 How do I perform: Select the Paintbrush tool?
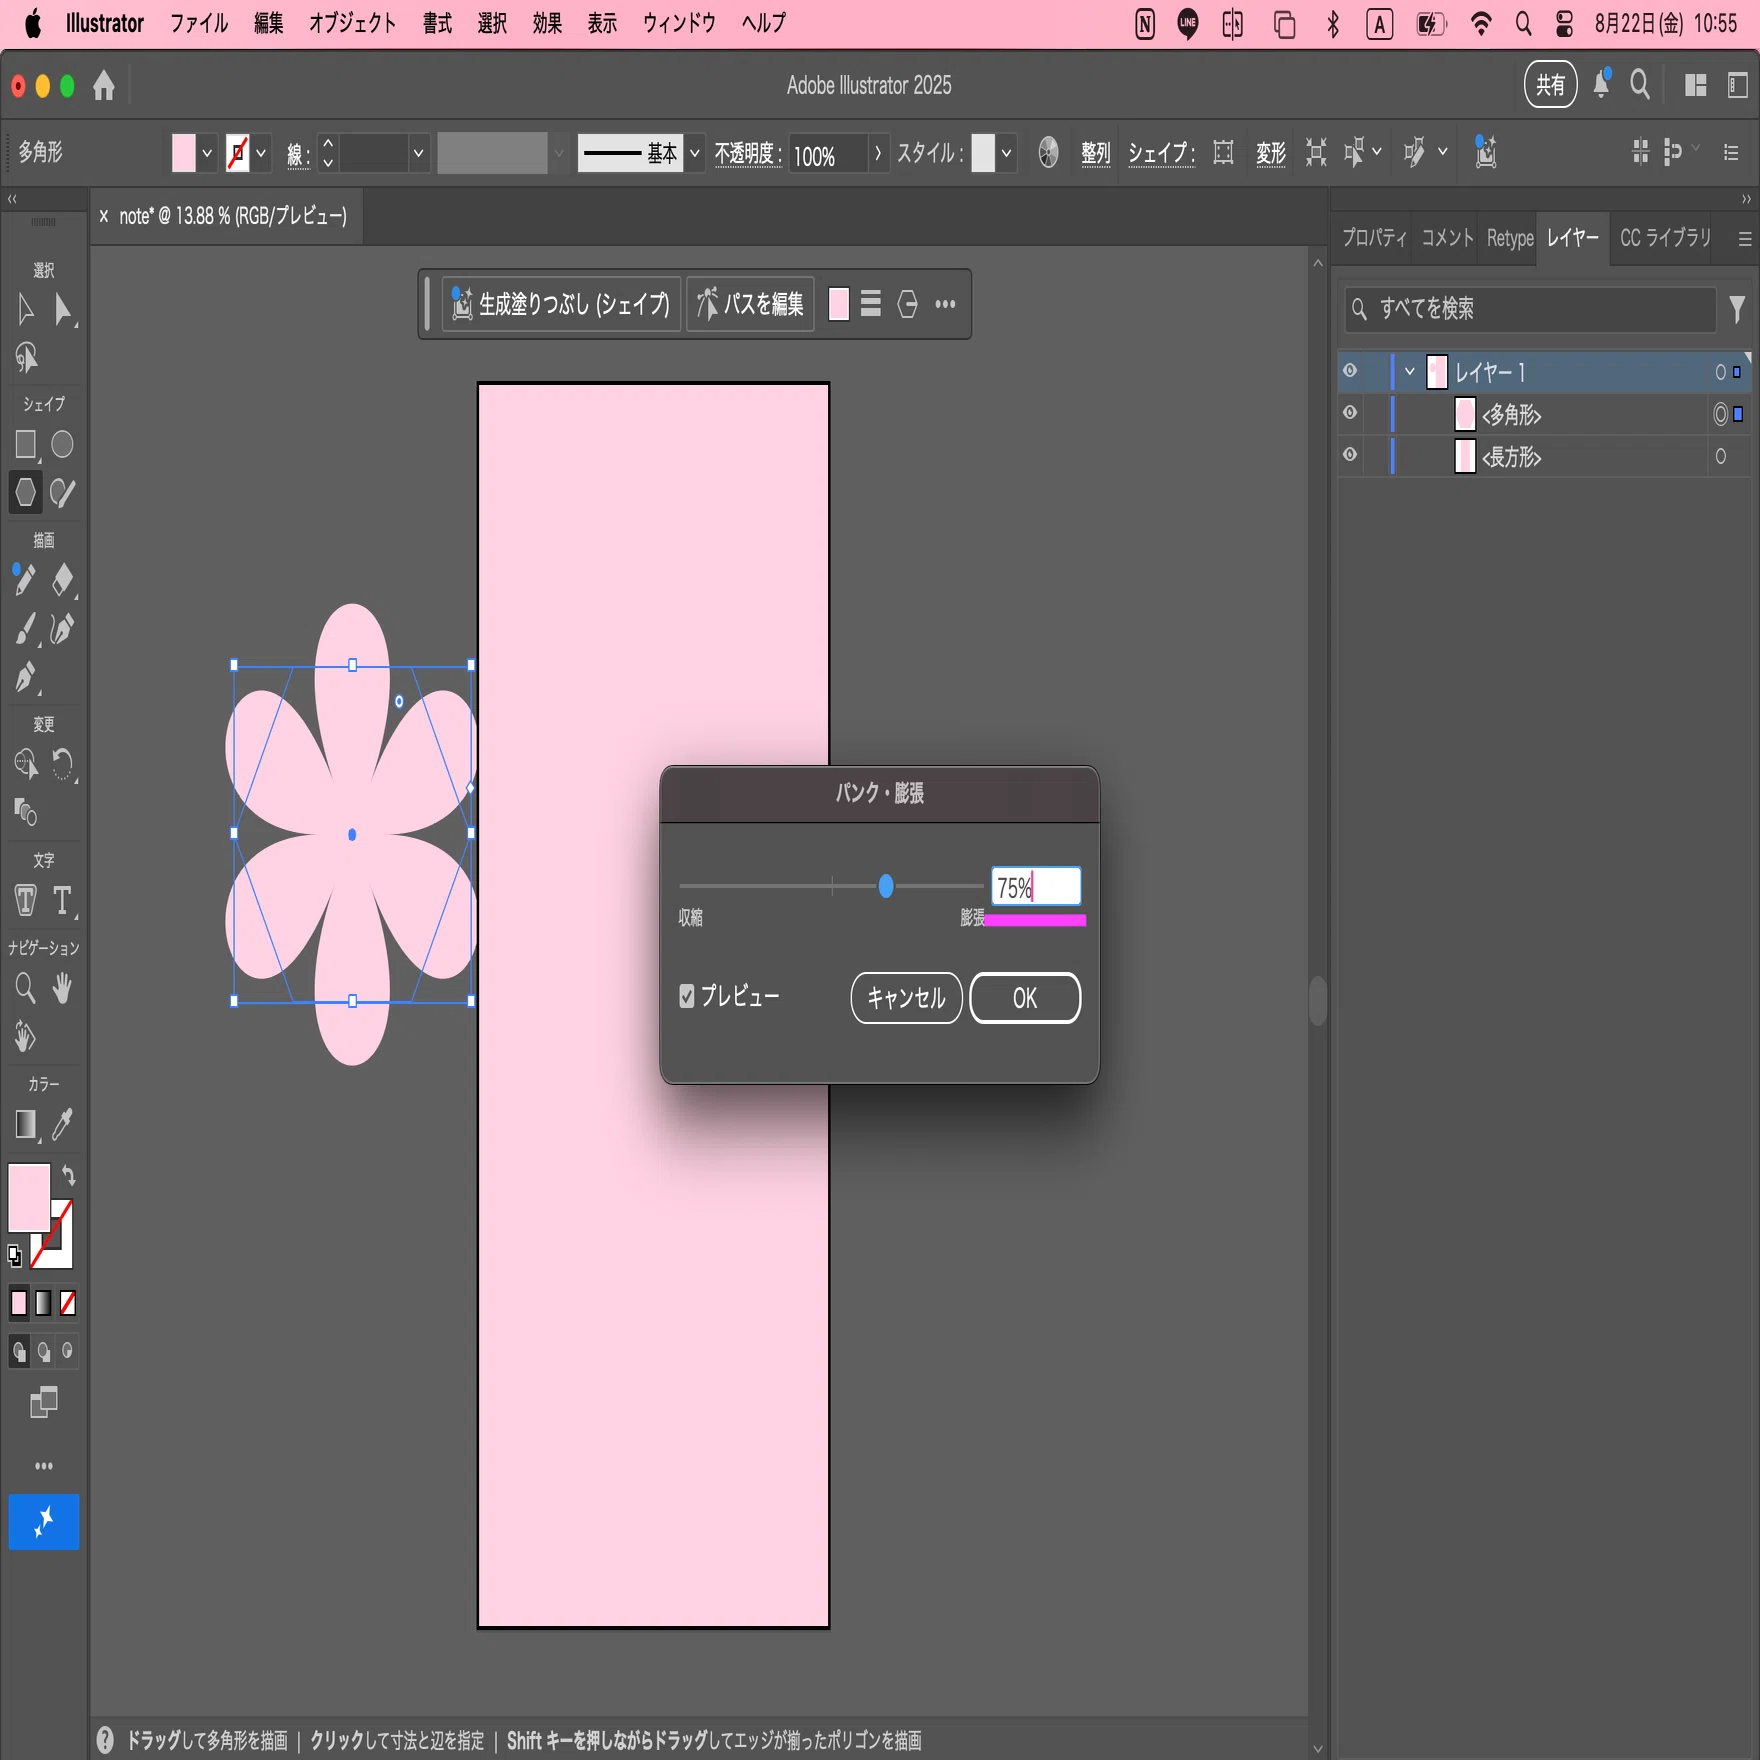pyautogui.click(x=25, y=629)
